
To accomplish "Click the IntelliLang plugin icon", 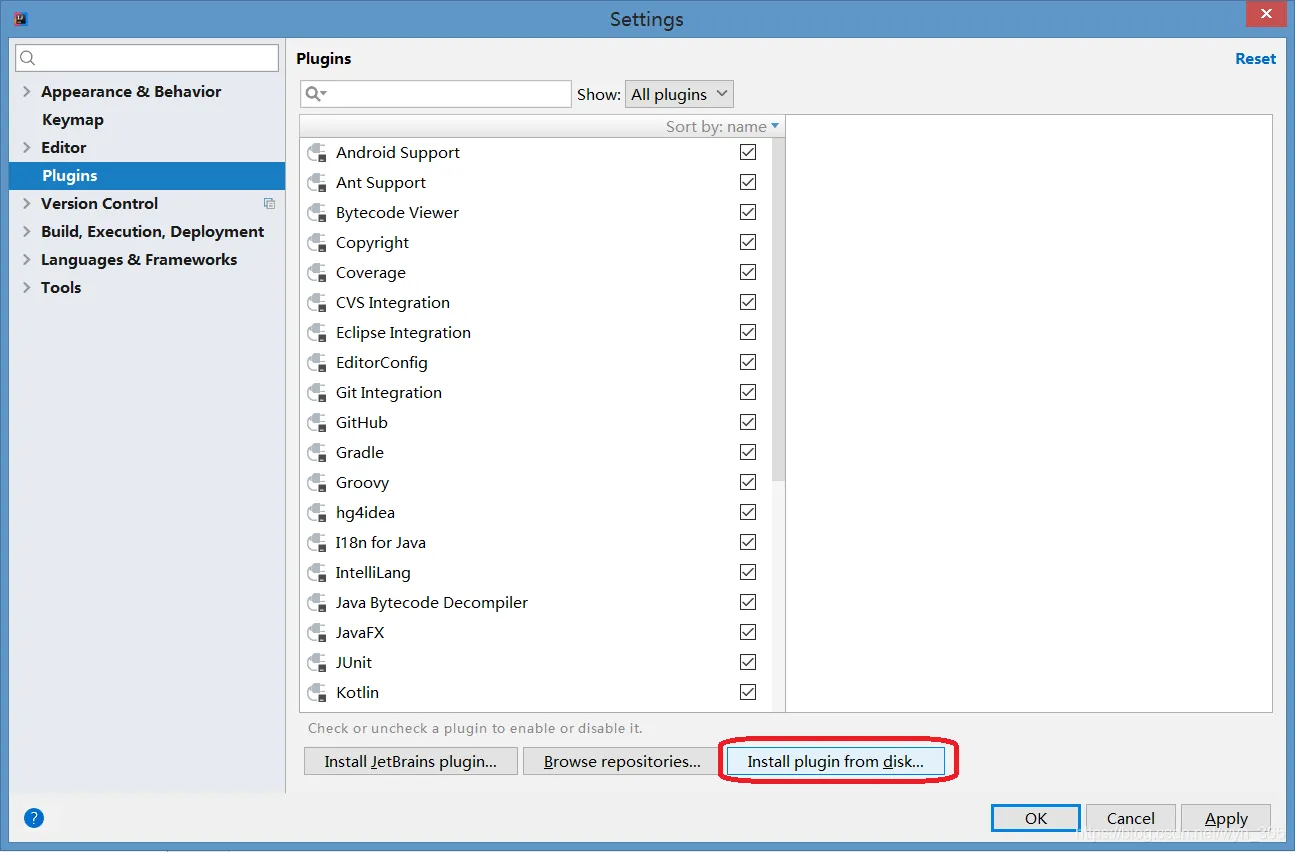I will 318,573.
